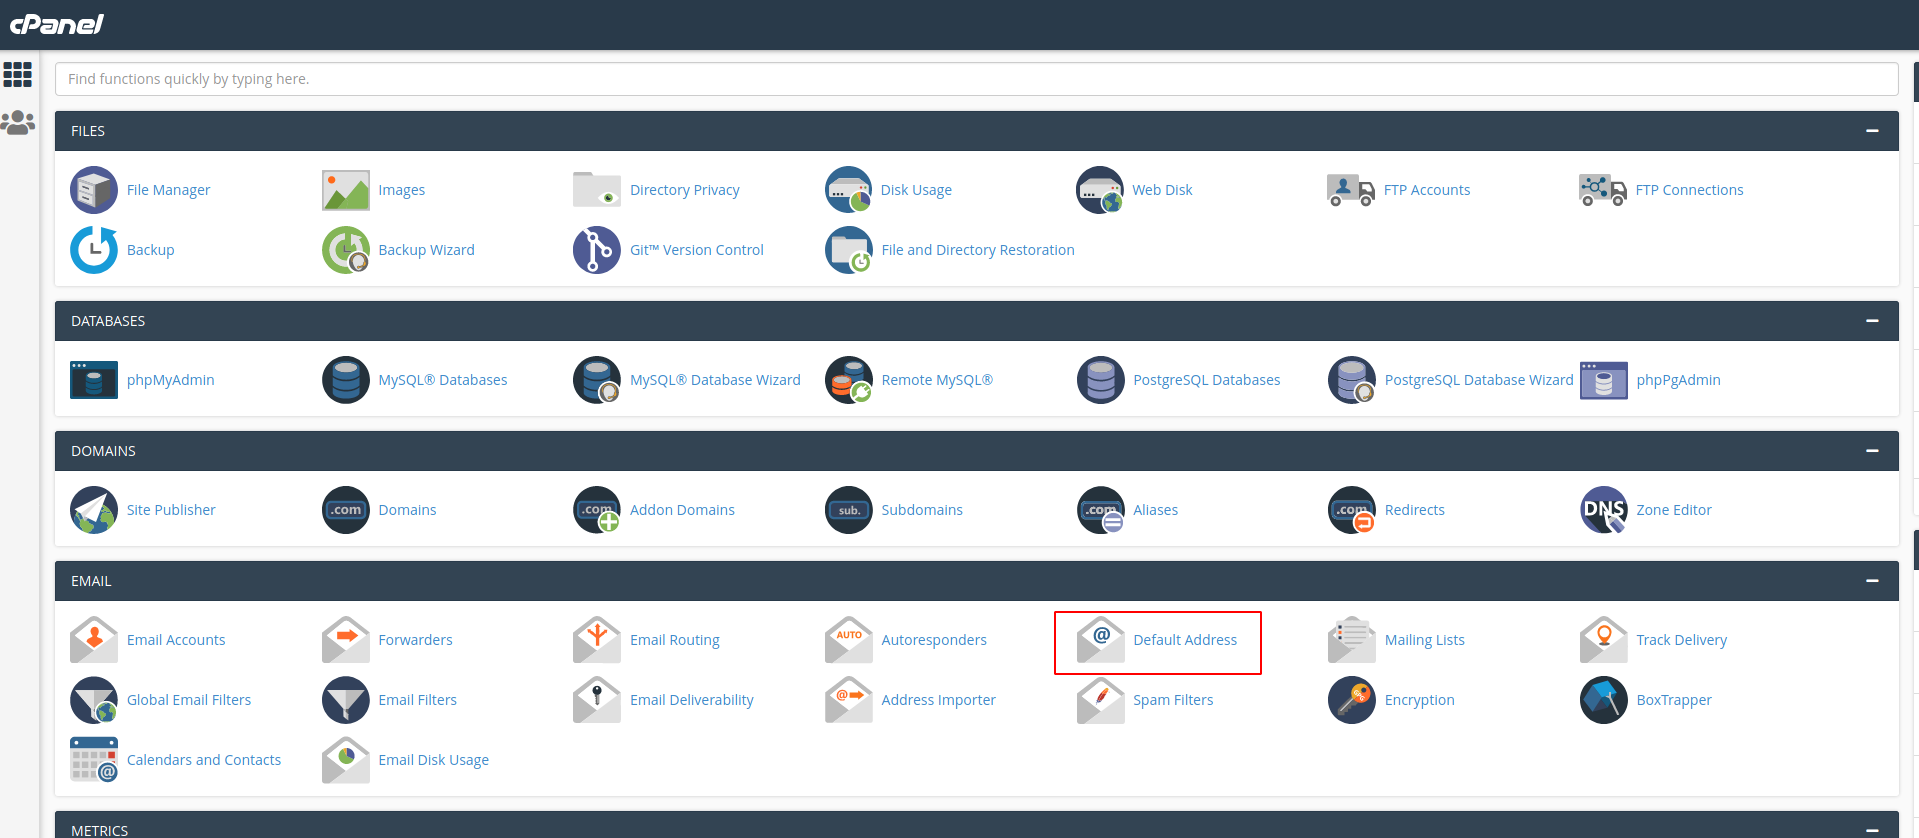Click the Site Publisher paper-plane icon

94,510
